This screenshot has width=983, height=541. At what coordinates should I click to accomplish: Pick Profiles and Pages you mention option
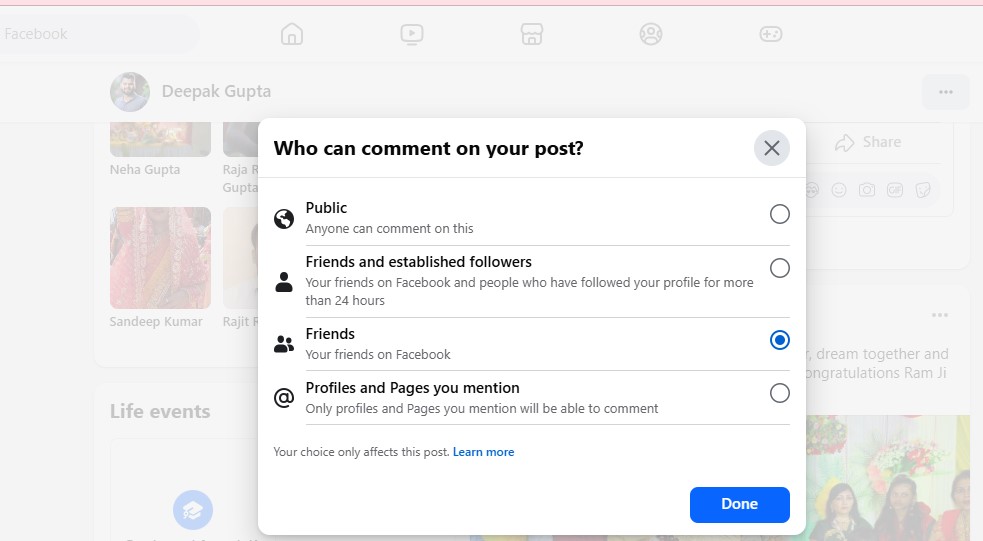tap(779, 394)
